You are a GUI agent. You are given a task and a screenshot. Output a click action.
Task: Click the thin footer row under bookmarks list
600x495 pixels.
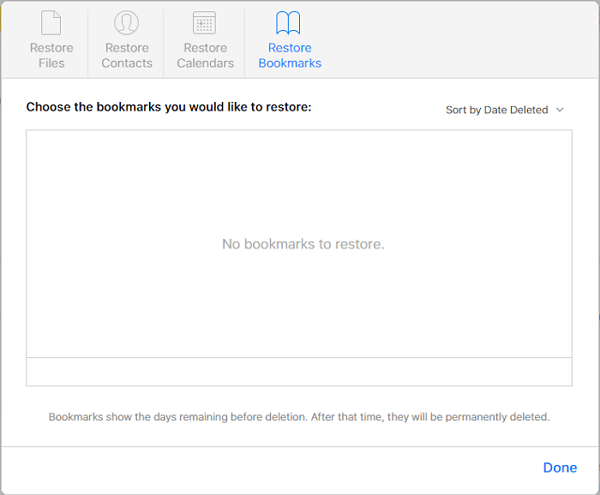tap(299, 371)
